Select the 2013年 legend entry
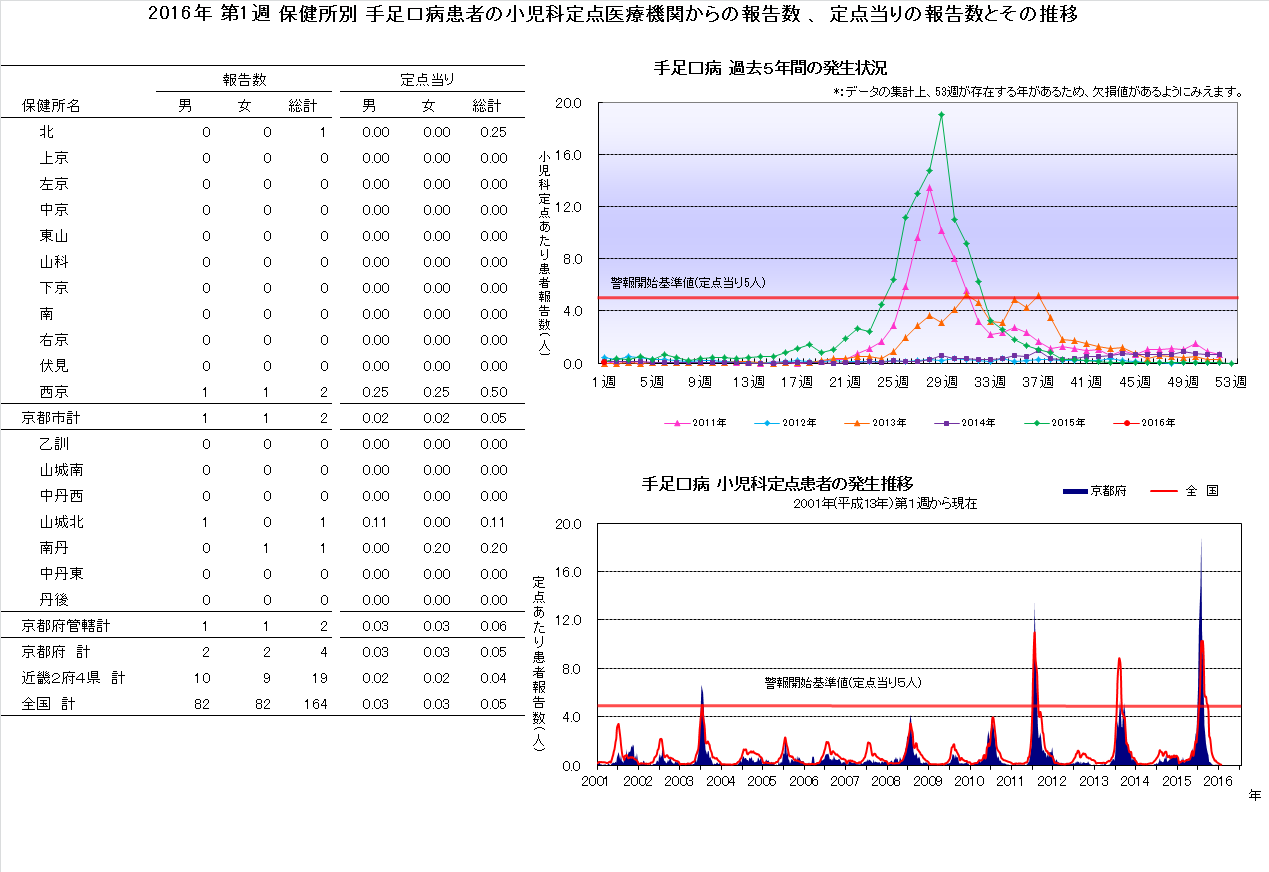Viewport: 1269px width, 872px height. coord(875,423)
